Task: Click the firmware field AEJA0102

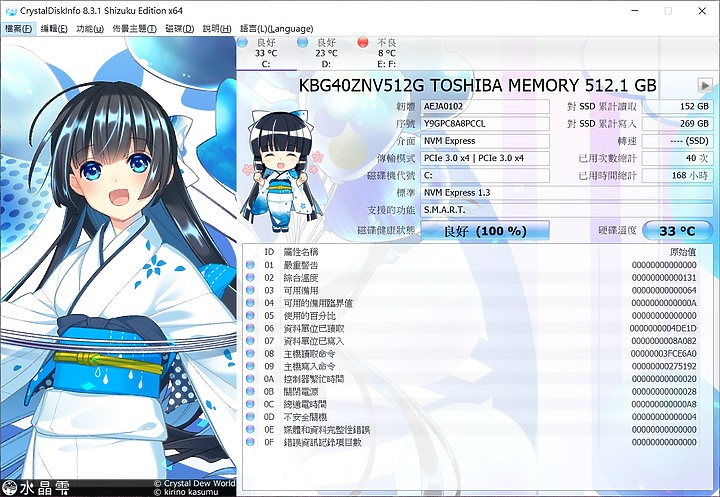Action: pos(485,106)
